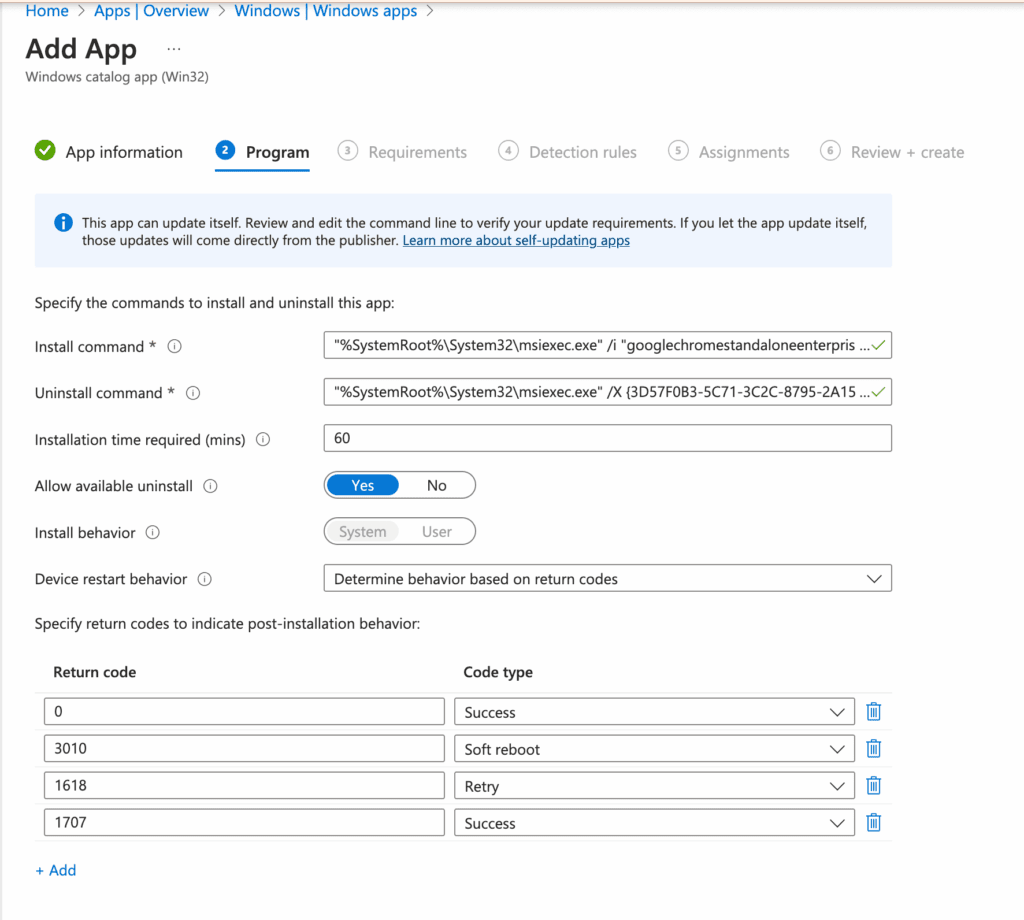This screenshot has height=920, width=1024.
Task: Set Allow available uninstall to No
Action: pyautogui.click(x=437, y=485)
